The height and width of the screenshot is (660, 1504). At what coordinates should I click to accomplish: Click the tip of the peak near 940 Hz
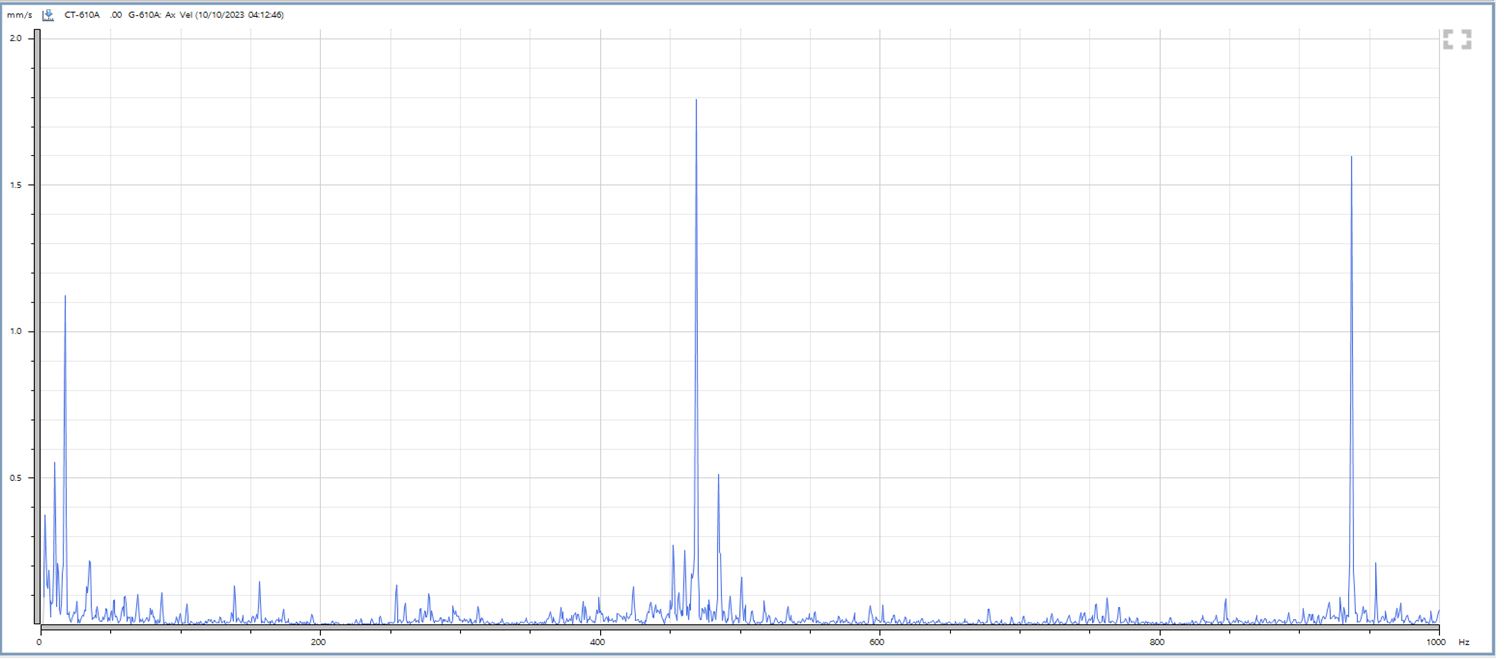pos(1351,159)
